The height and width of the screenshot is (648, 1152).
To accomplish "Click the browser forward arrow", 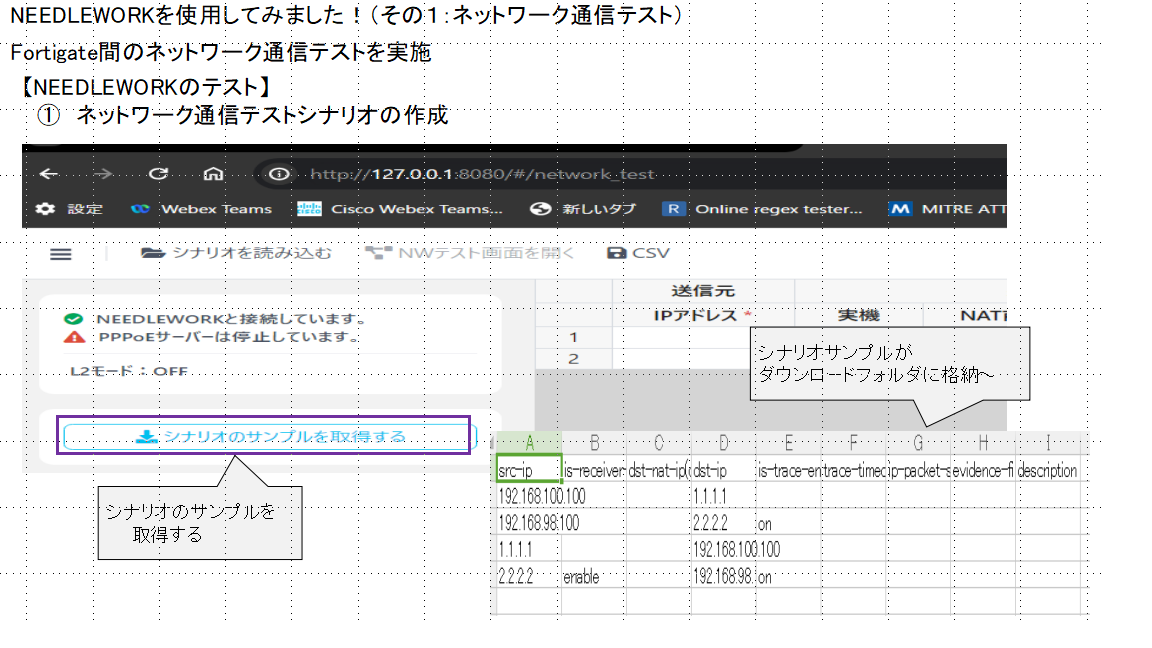I will pyautogui.click(x=103, y=174).
